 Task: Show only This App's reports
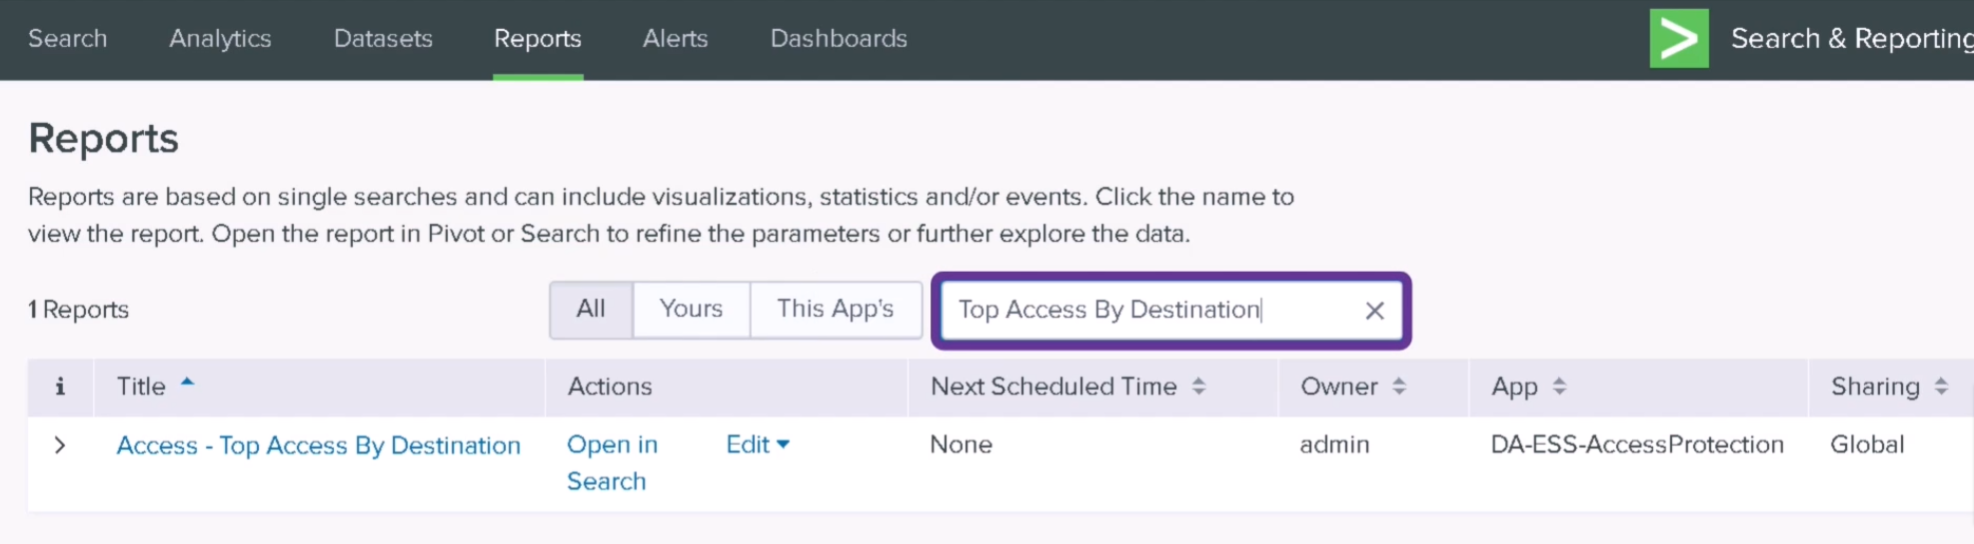[835, 309]
